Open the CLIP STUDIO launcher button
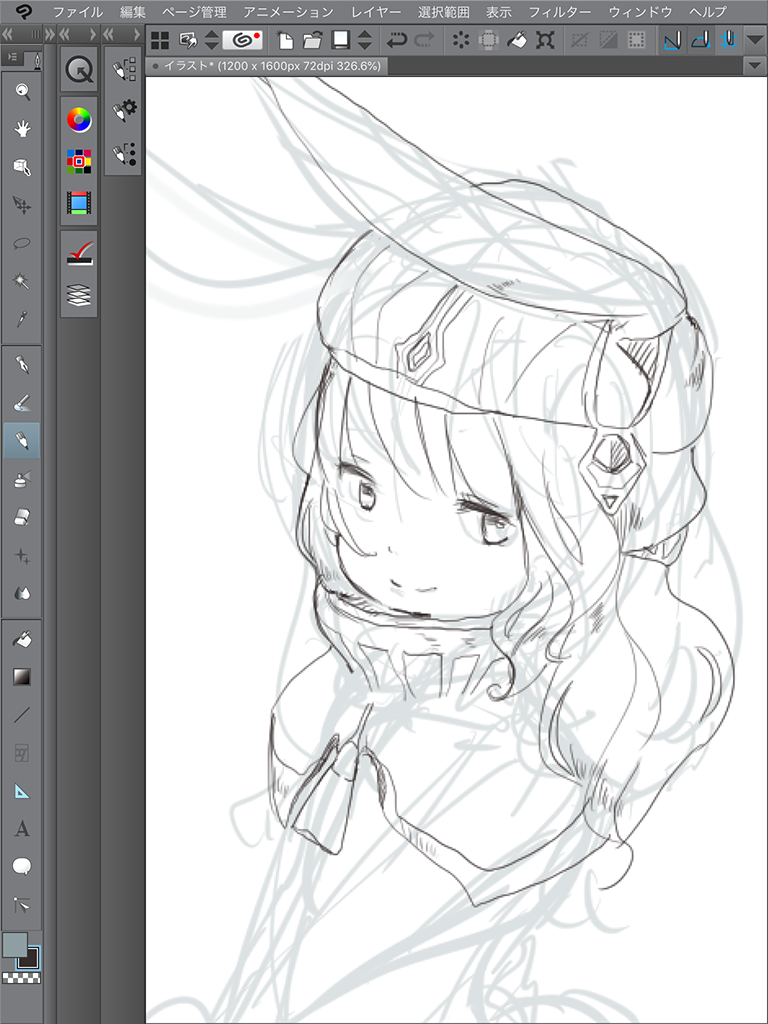This screenshot has width=768, height=1024. tap(242, 40)
